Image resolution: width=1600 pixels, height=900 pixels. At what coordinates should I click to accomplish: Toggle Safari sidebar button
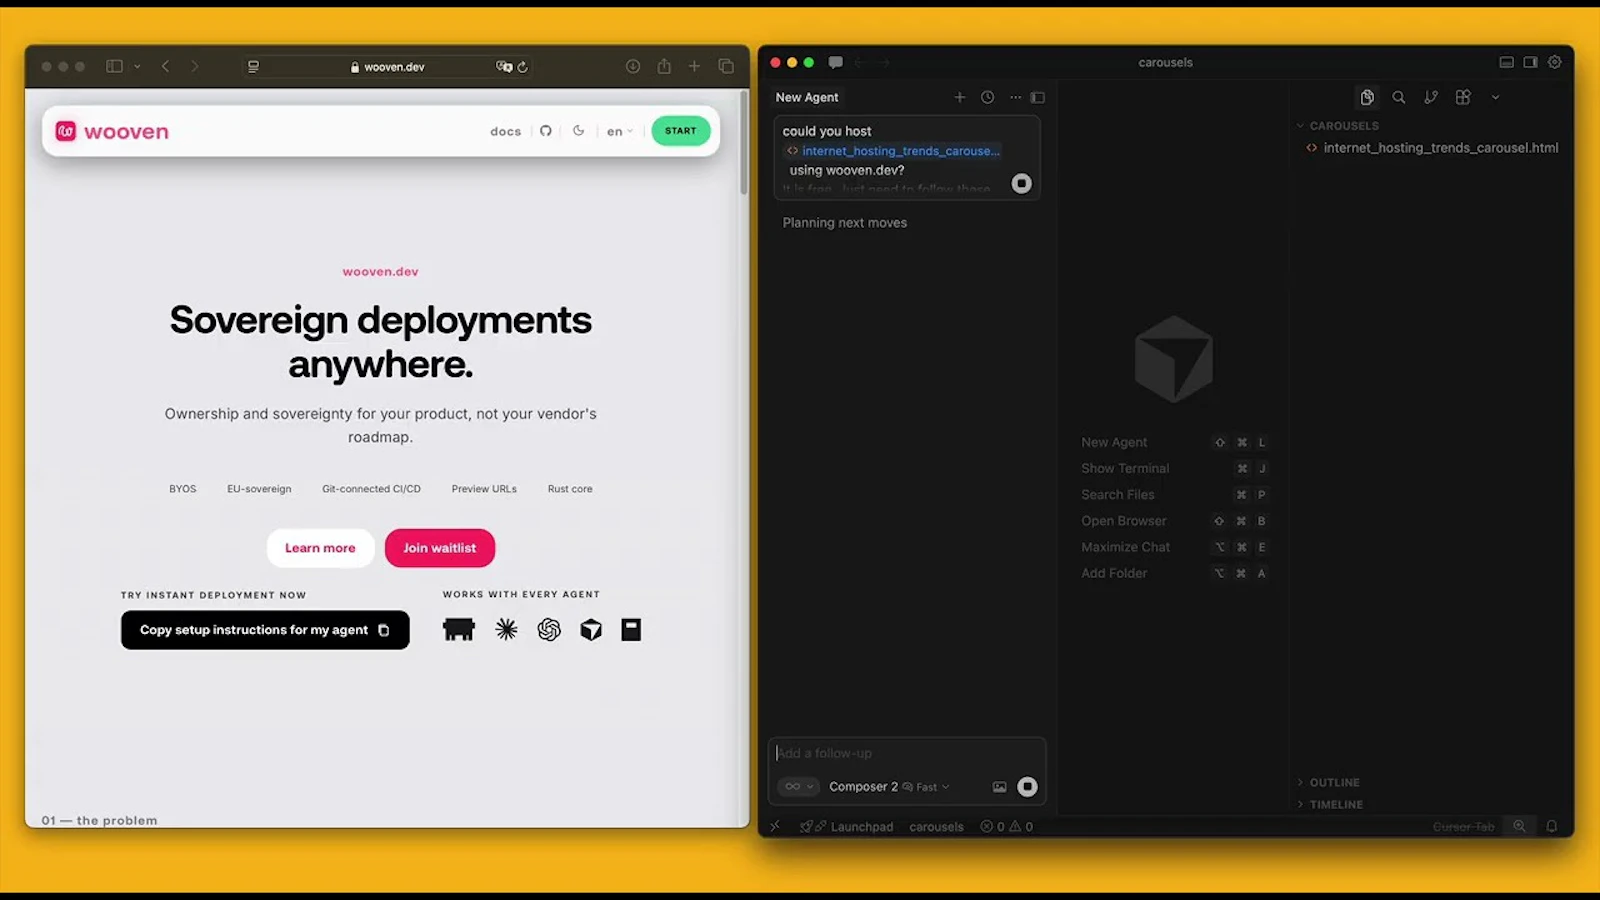pos(115,66)
